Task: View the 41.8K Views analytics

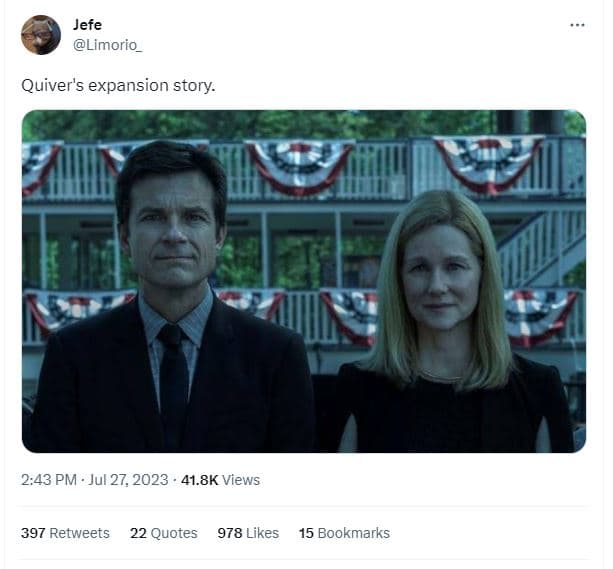Action: (218, 480)
